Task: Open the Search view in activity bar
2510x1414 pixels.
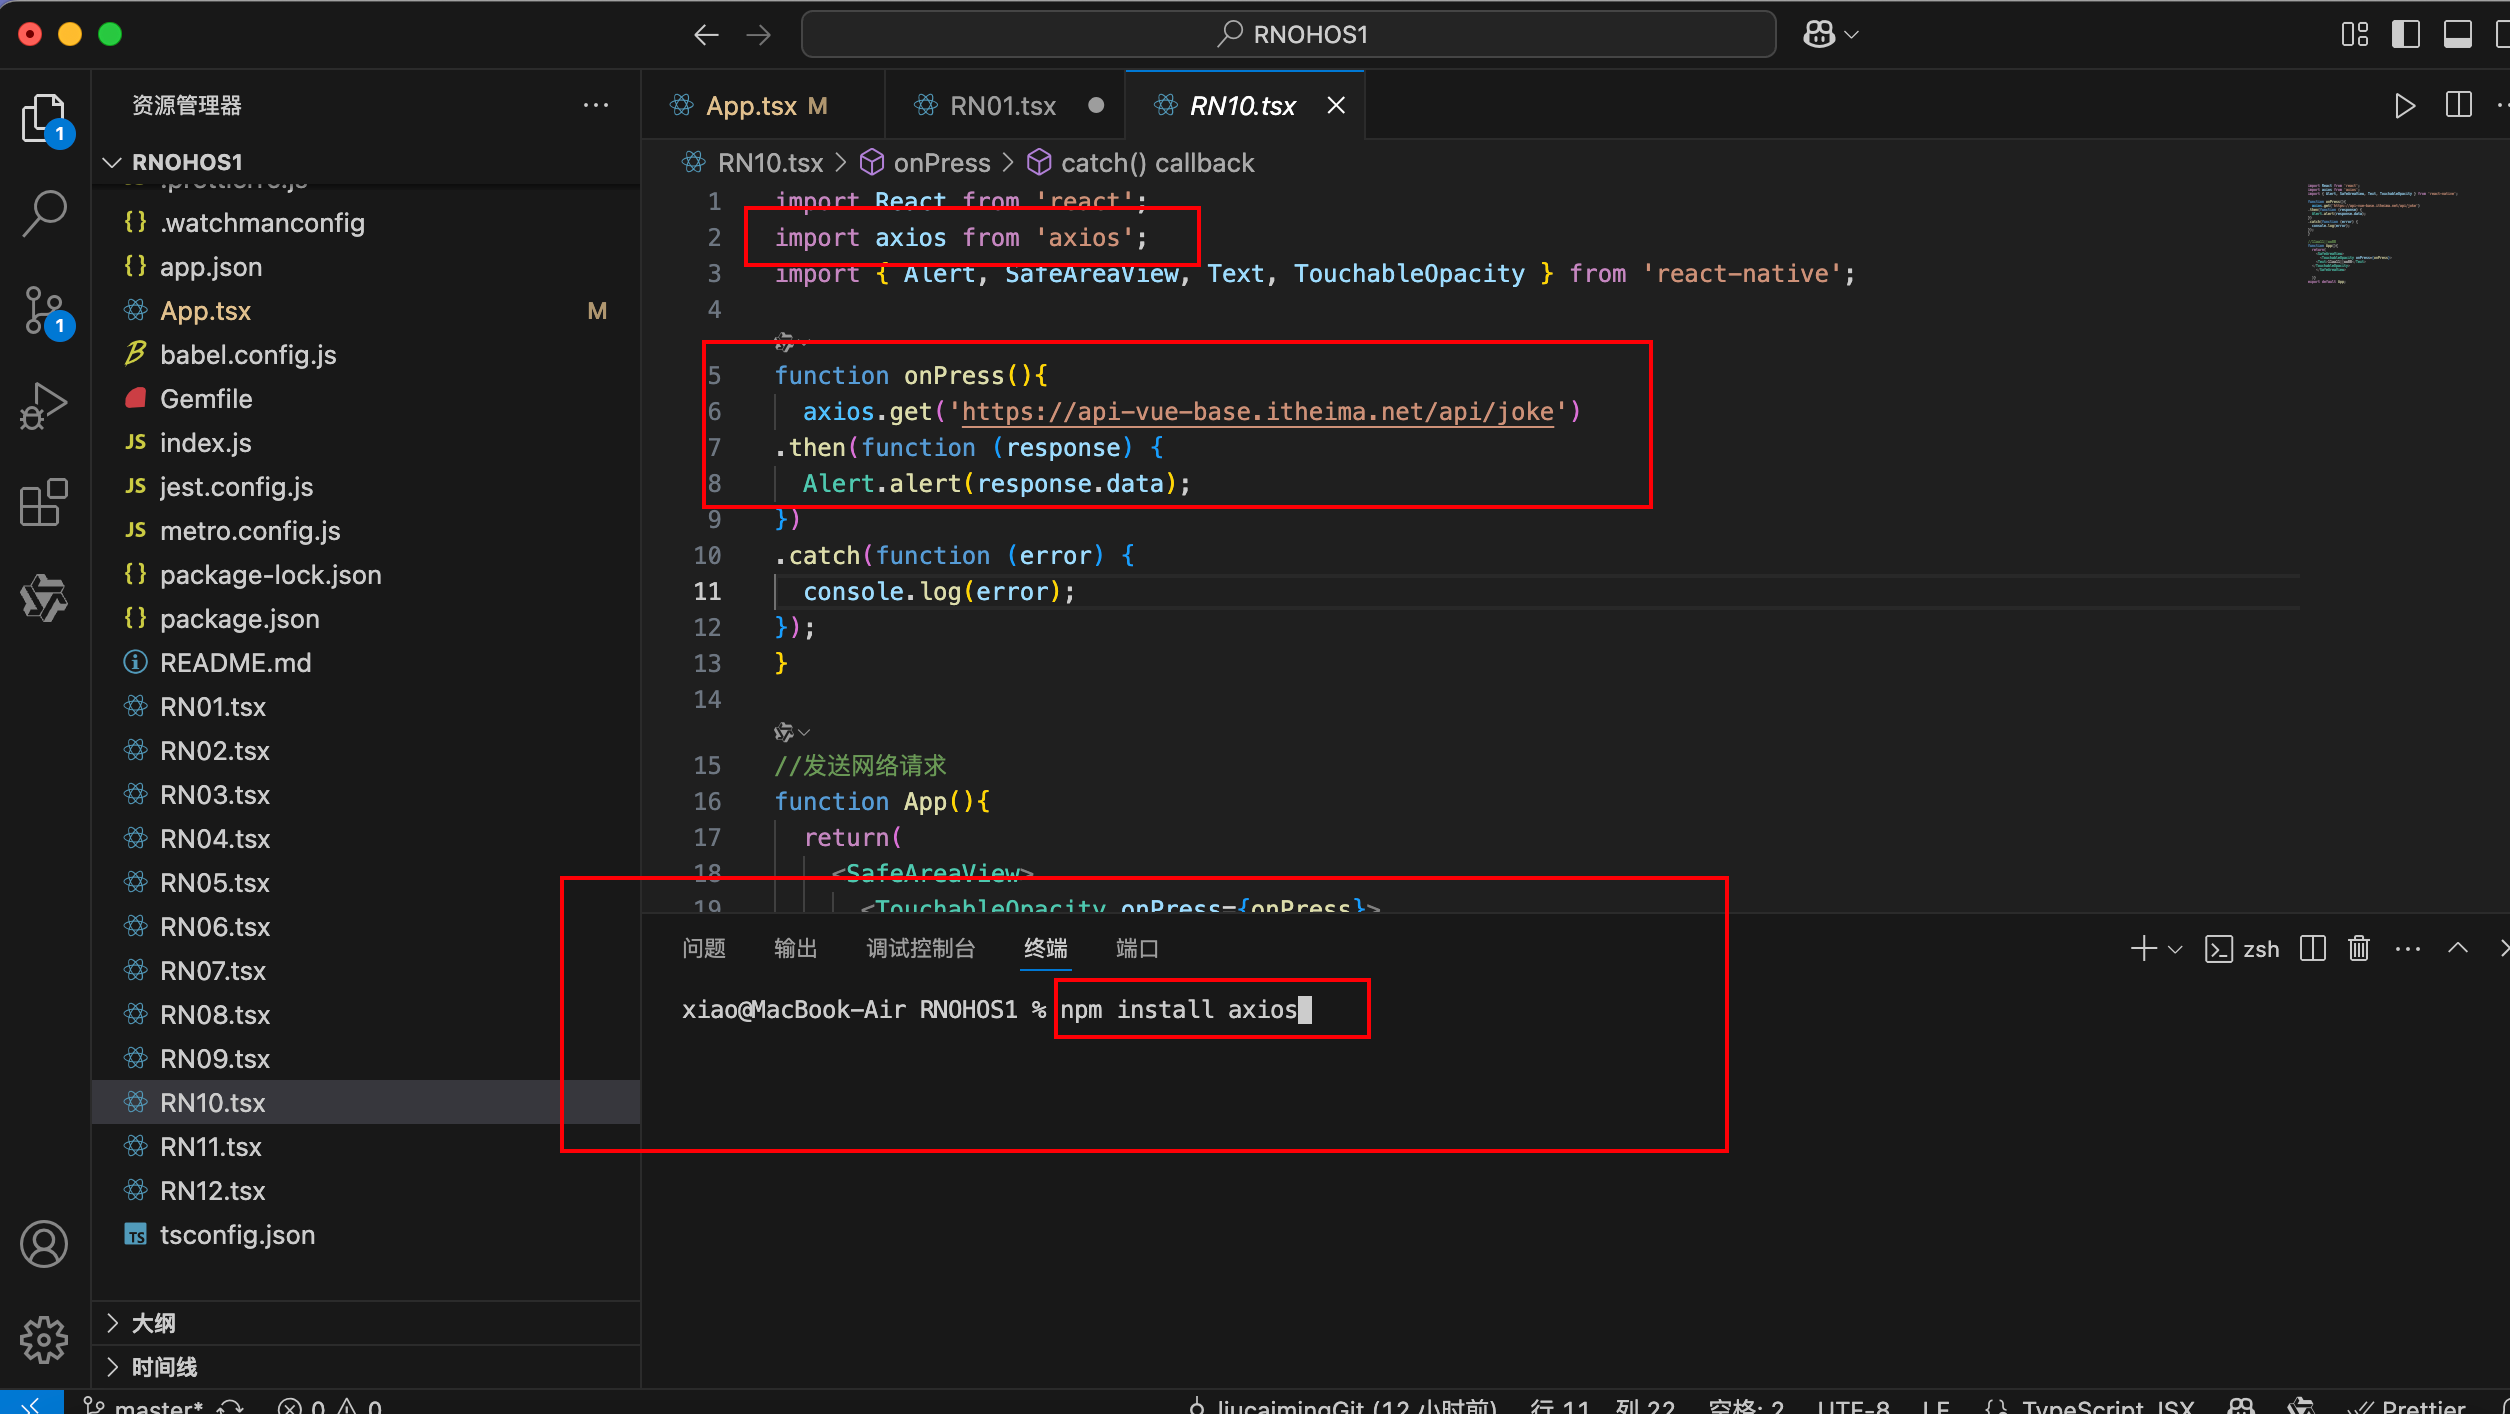Action: [x=44, y=213]
